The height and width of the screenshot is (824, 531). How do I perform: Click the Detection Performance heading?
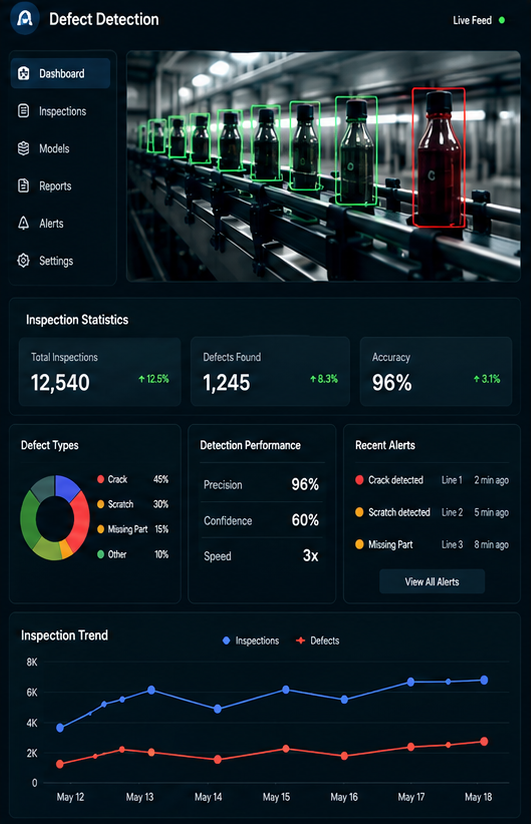pyautogui.click(x=250, y=445)
